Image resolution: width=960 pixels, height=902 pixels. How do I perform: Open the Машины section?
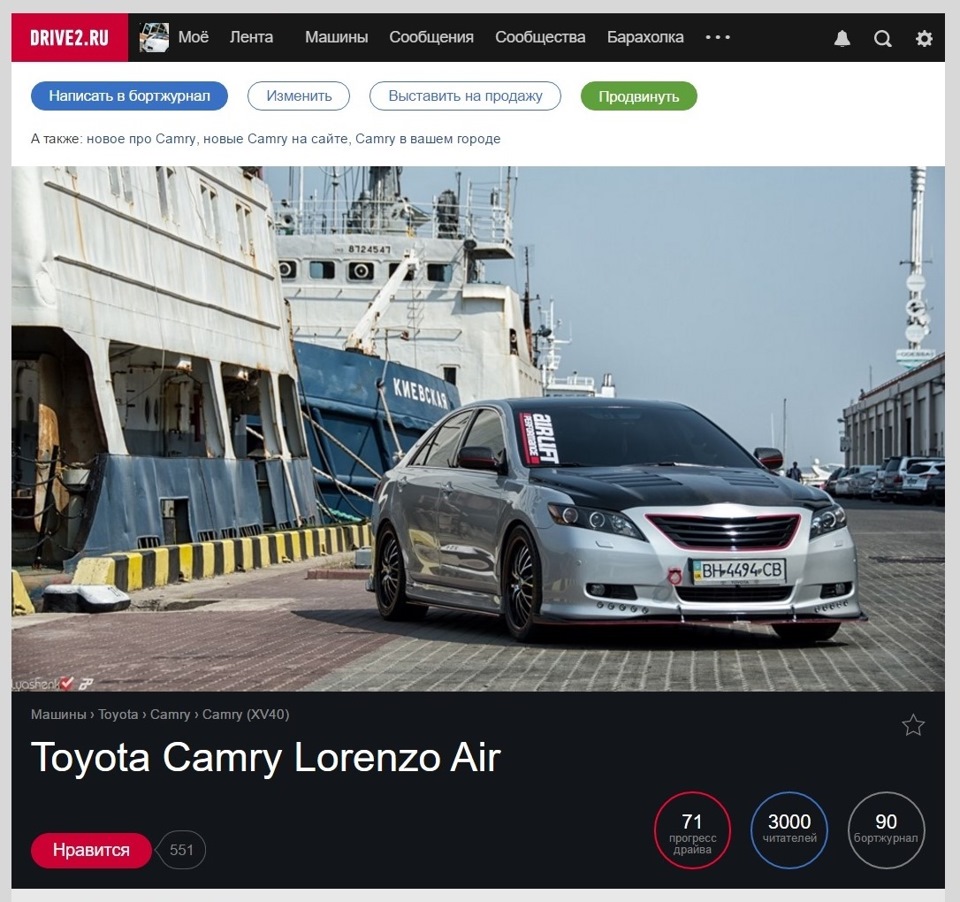pos(336,37)
